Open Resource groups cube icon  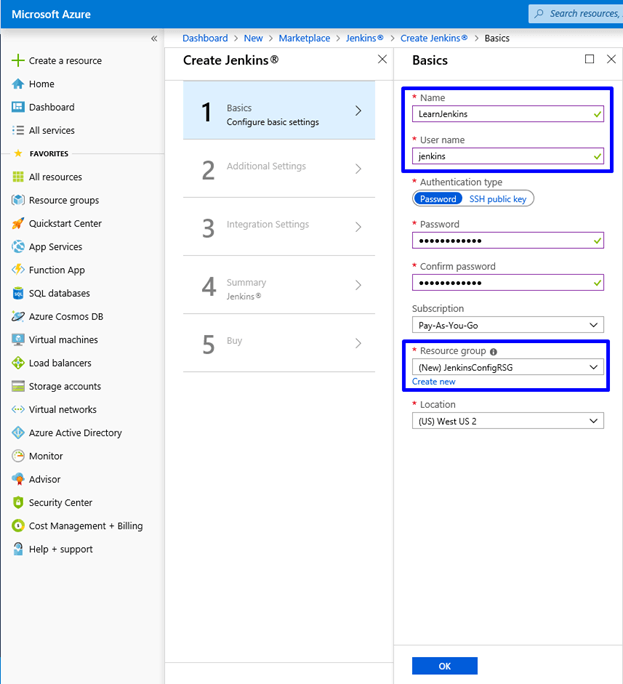[18, 200]
